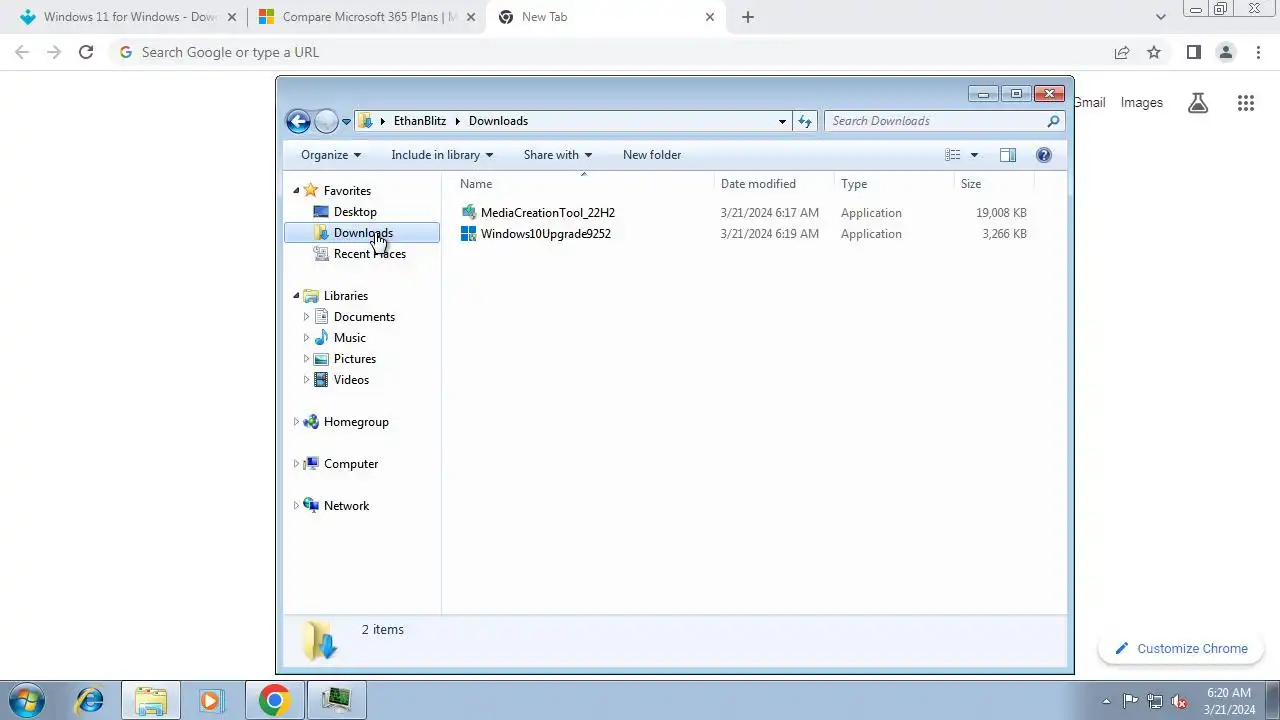Image resolution: width=1280 pixels, height=720 pixels.
Task: Click the Explorer Back navigation arrow
Action: tap(298, 121)
